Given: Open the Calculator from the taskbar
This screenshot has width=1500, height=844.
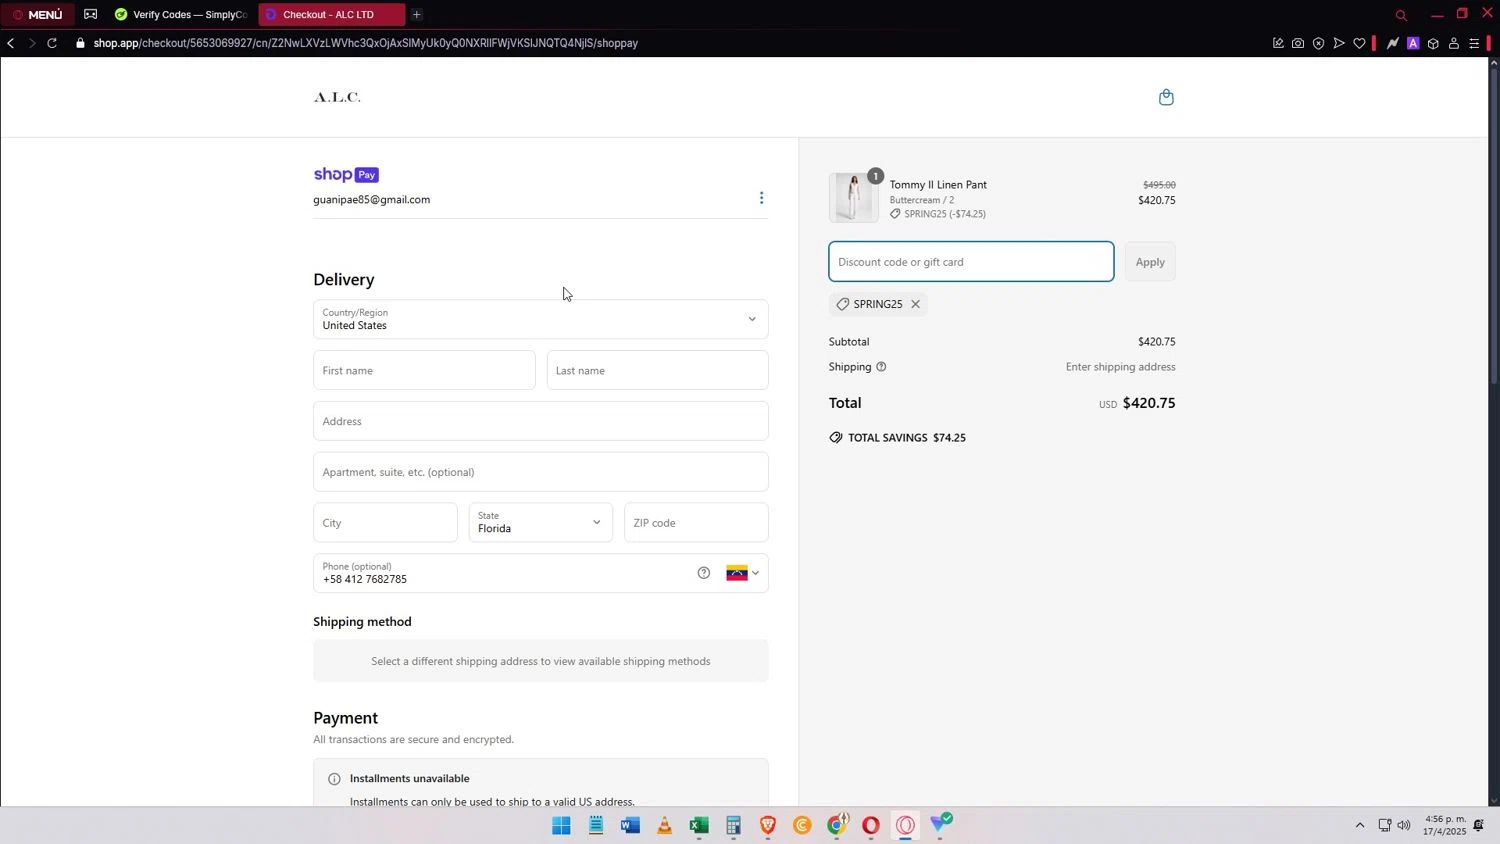Looking at the screenshot, I should [x=733, y=826].
